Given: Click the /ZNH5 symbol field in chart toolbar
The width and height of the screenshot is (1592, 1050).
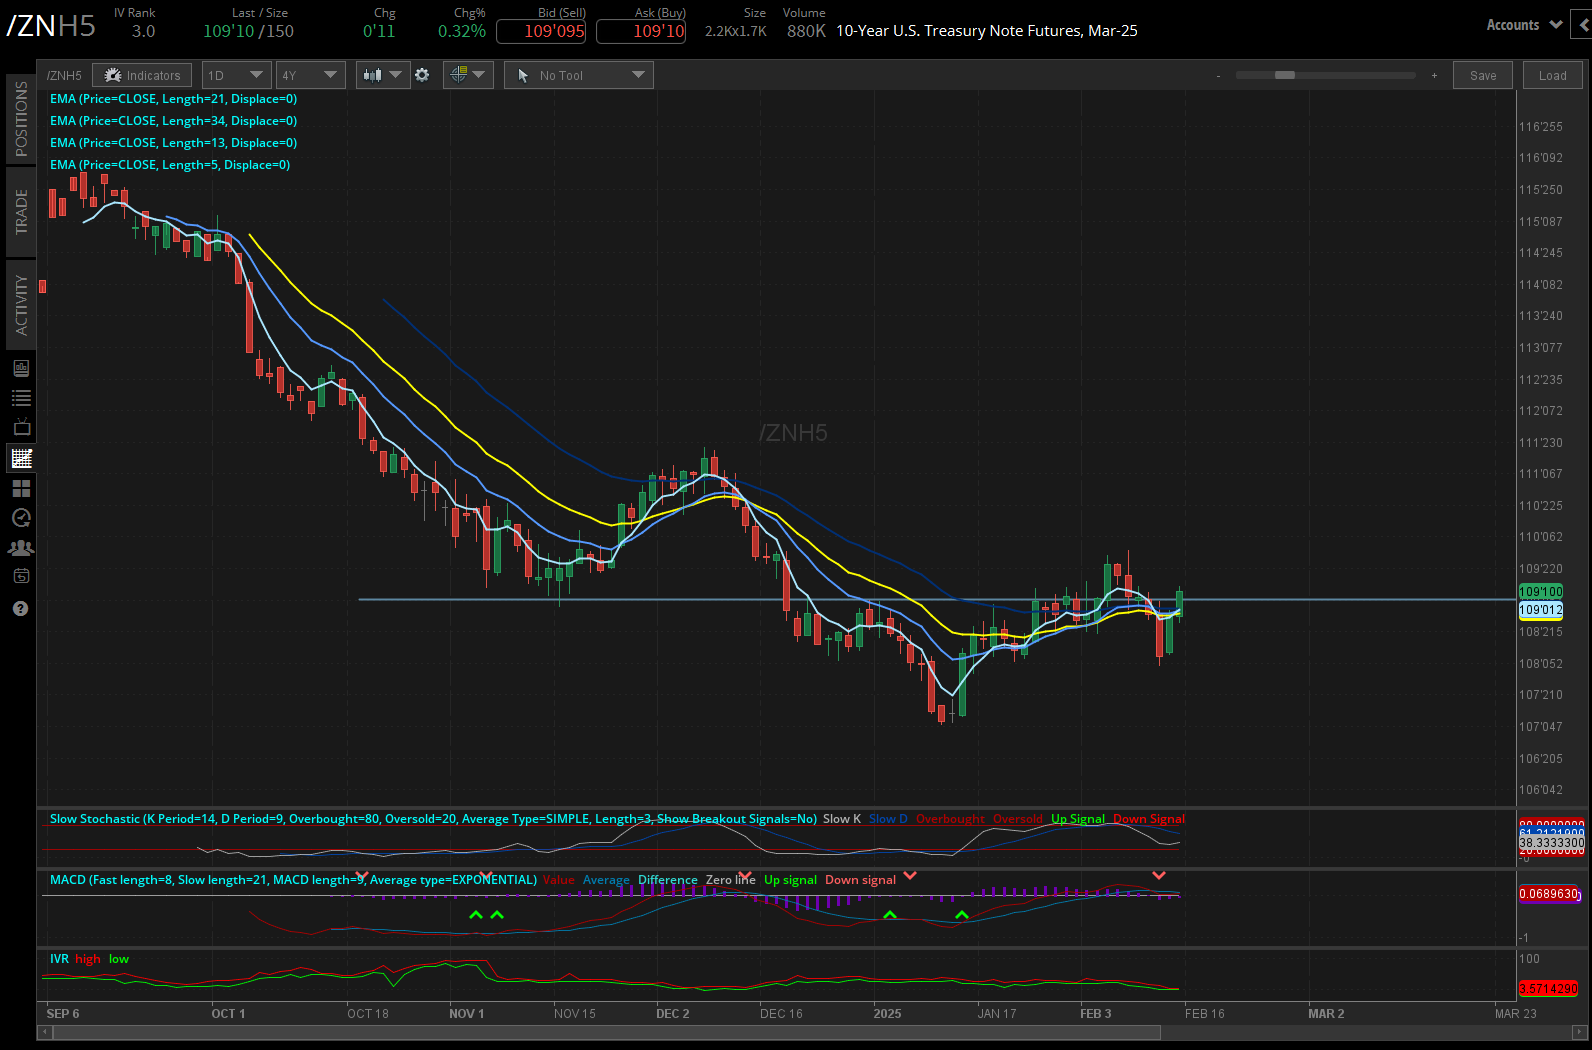Looking at the screenshot, I should click(64, 75).
